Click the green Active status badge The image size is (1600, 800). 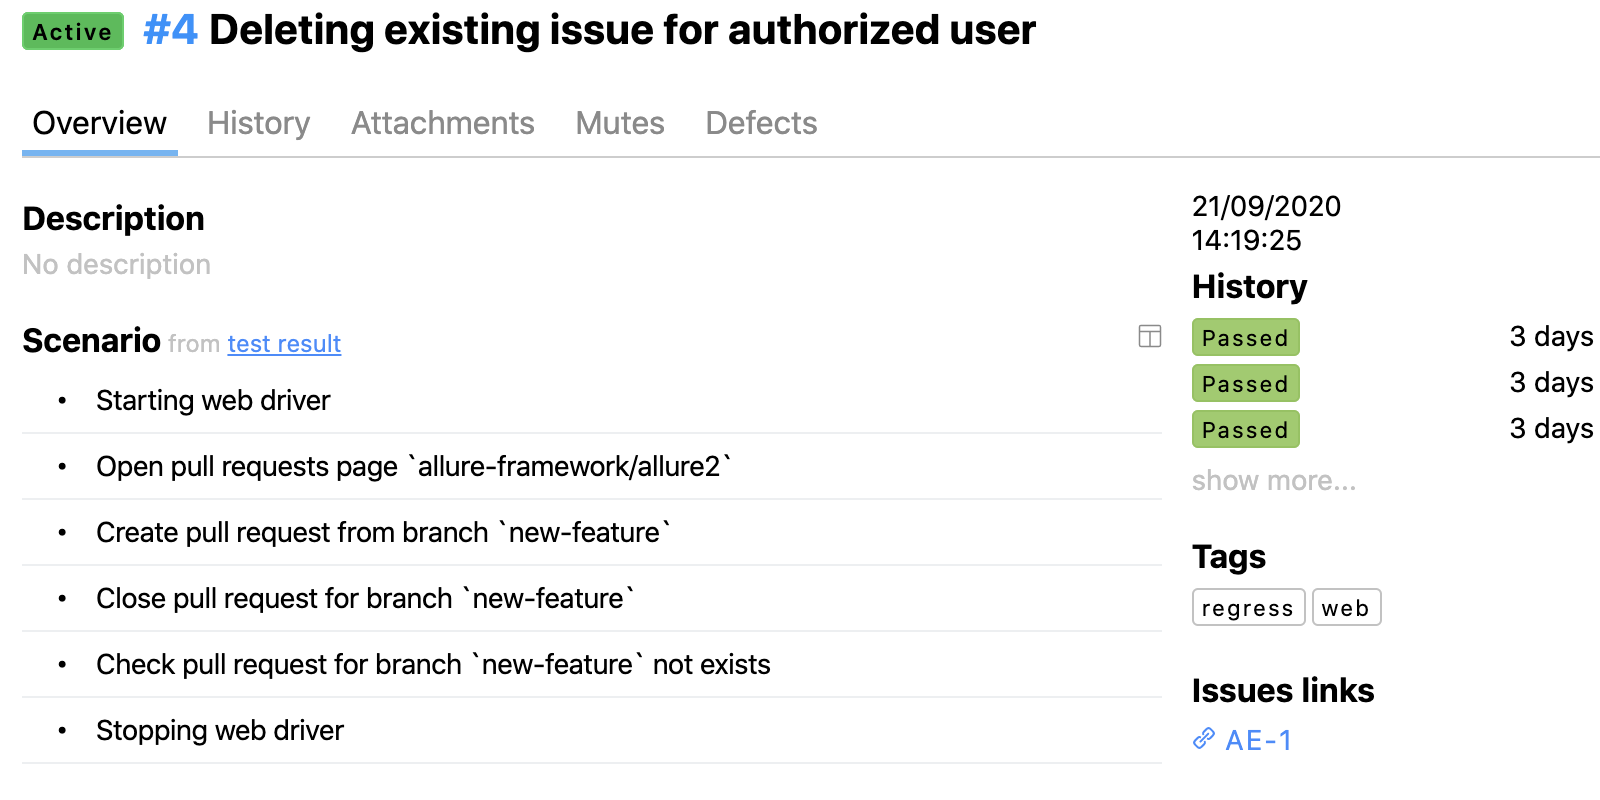(x=73, y=32)
